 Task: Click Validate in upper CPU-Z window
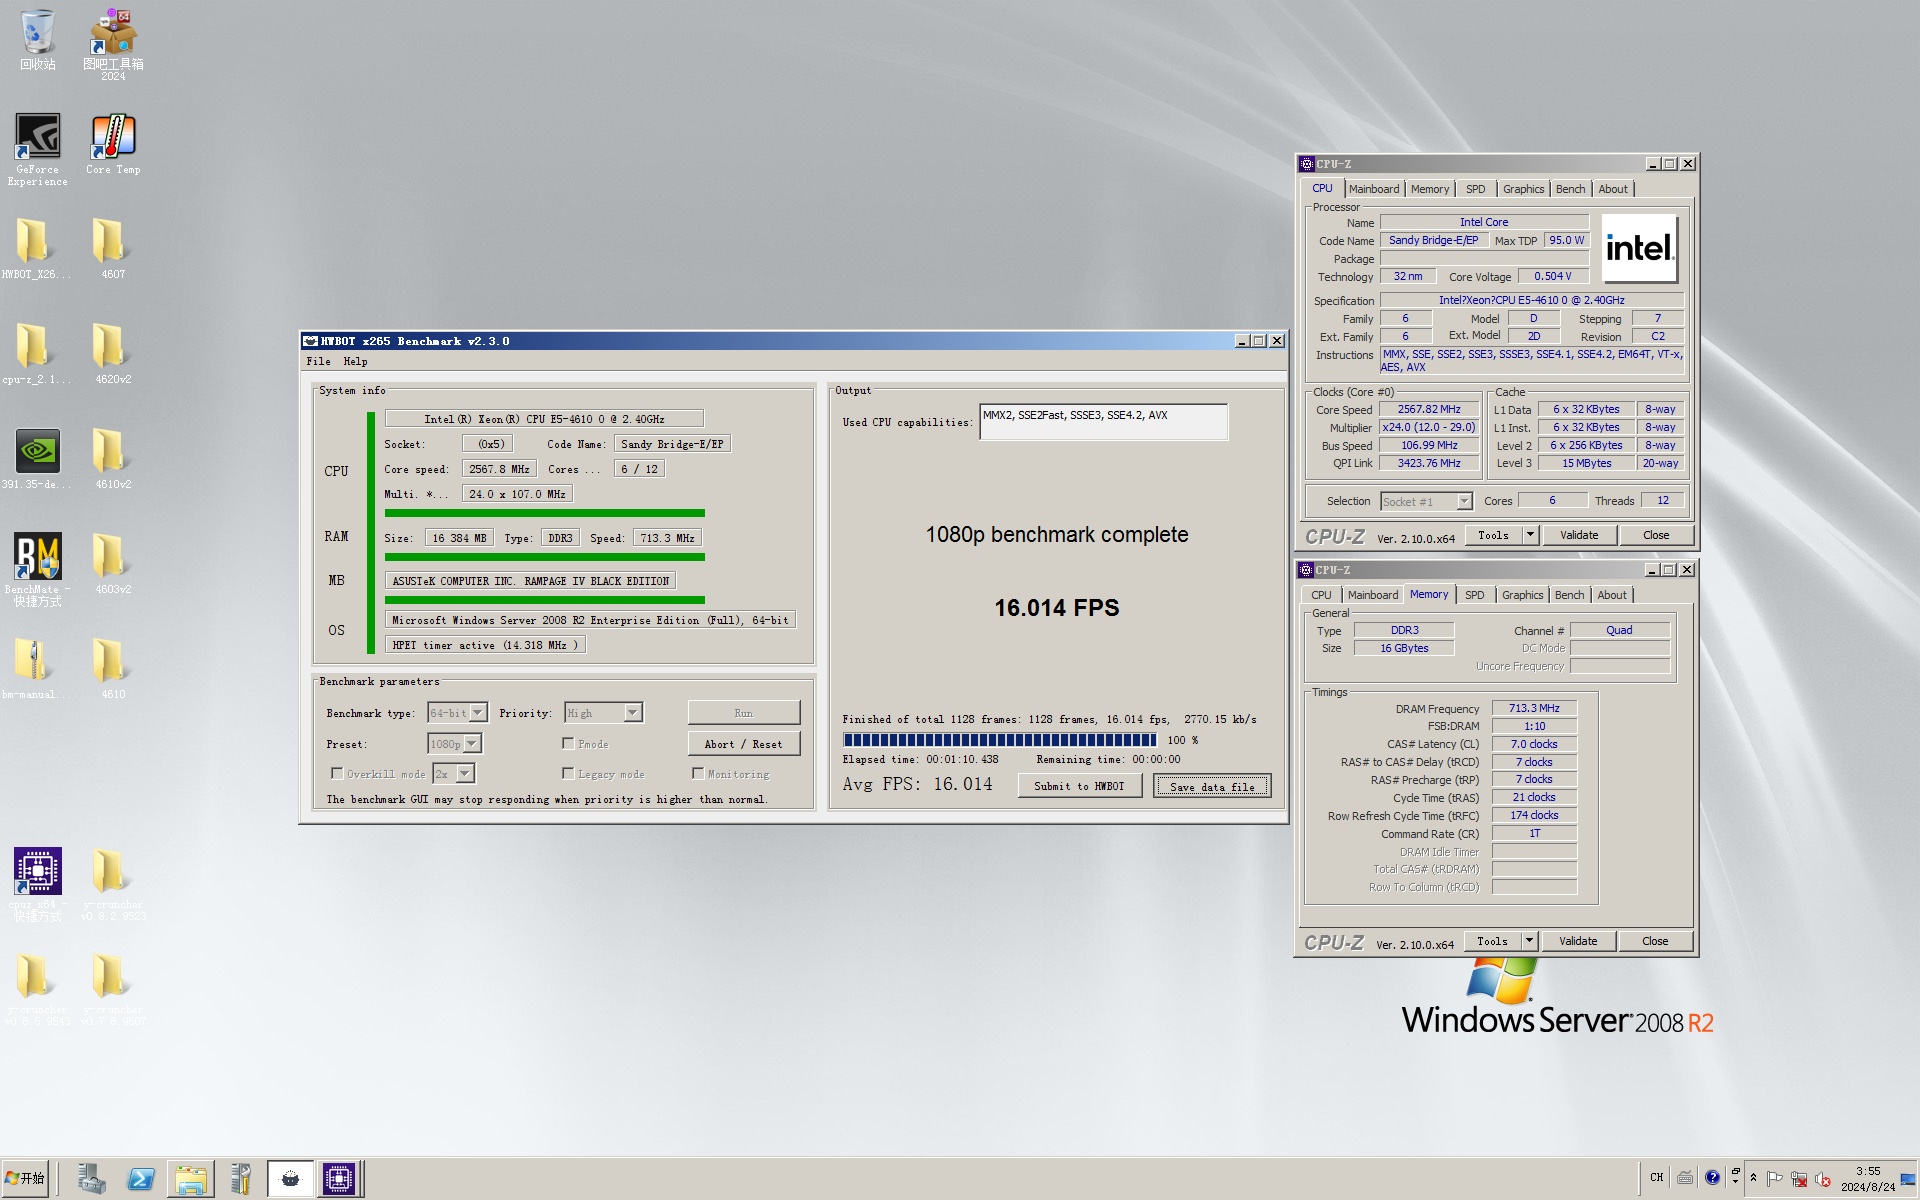click(1578, 535)
